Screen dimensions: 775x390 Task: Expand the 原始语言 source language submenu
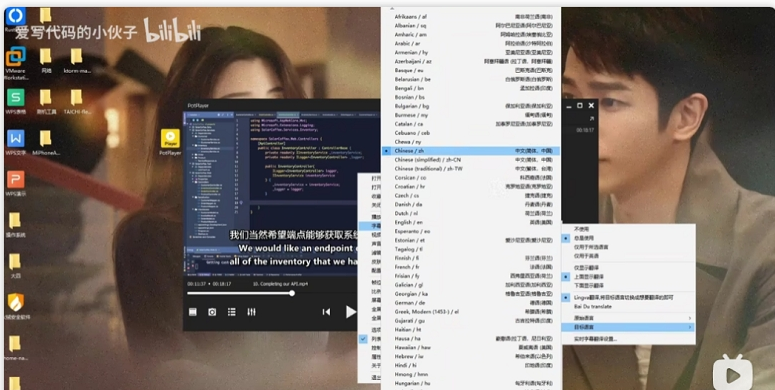click(x=628, y=318)
